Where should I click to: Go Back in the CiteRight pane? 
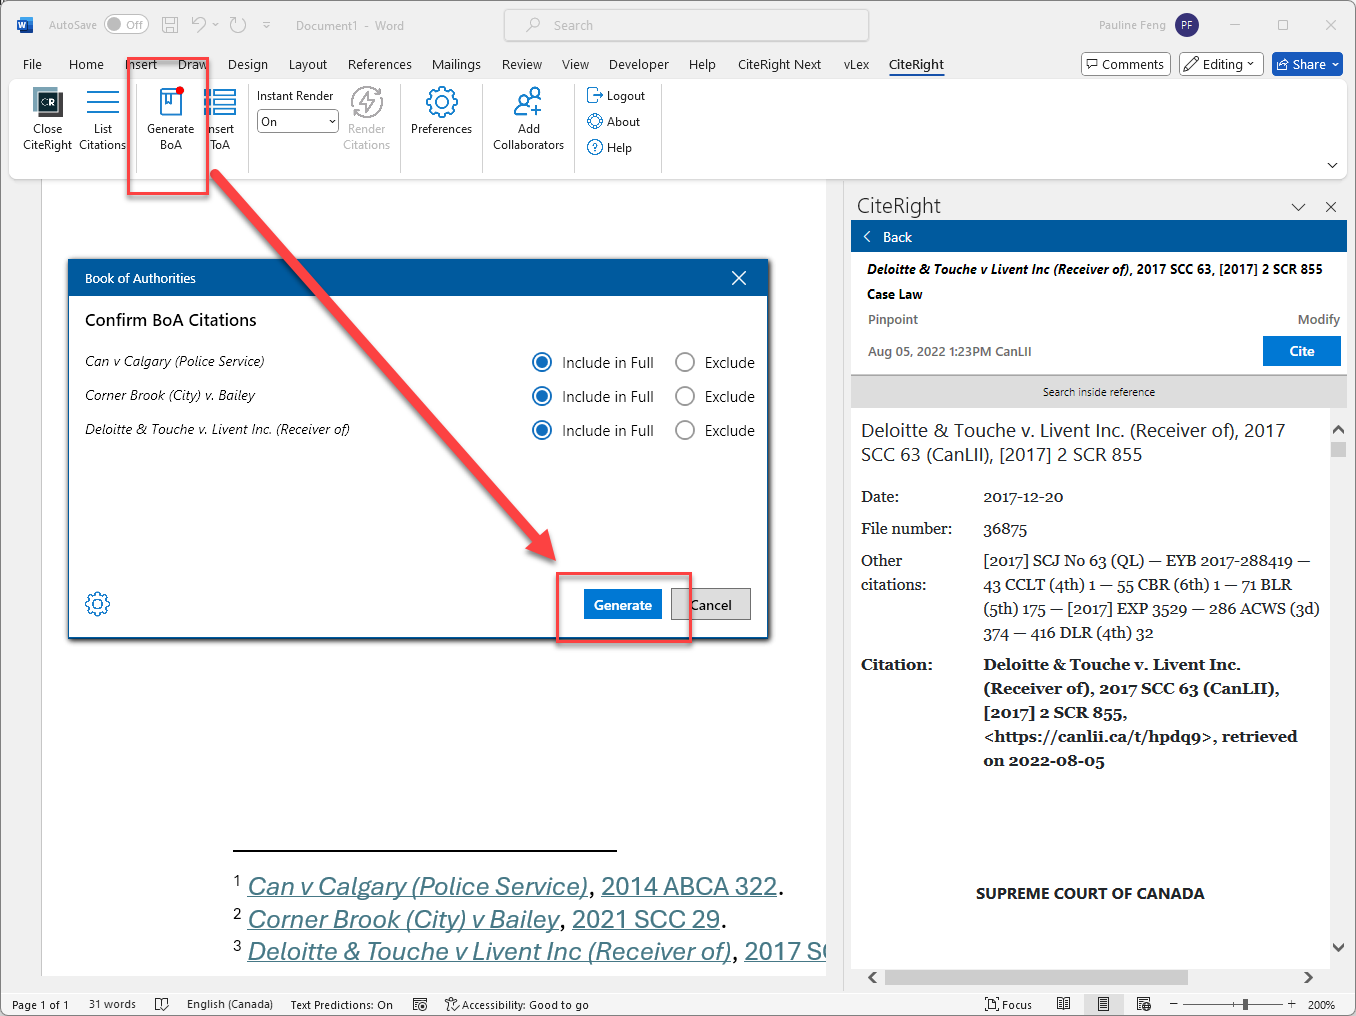[888, 237]
